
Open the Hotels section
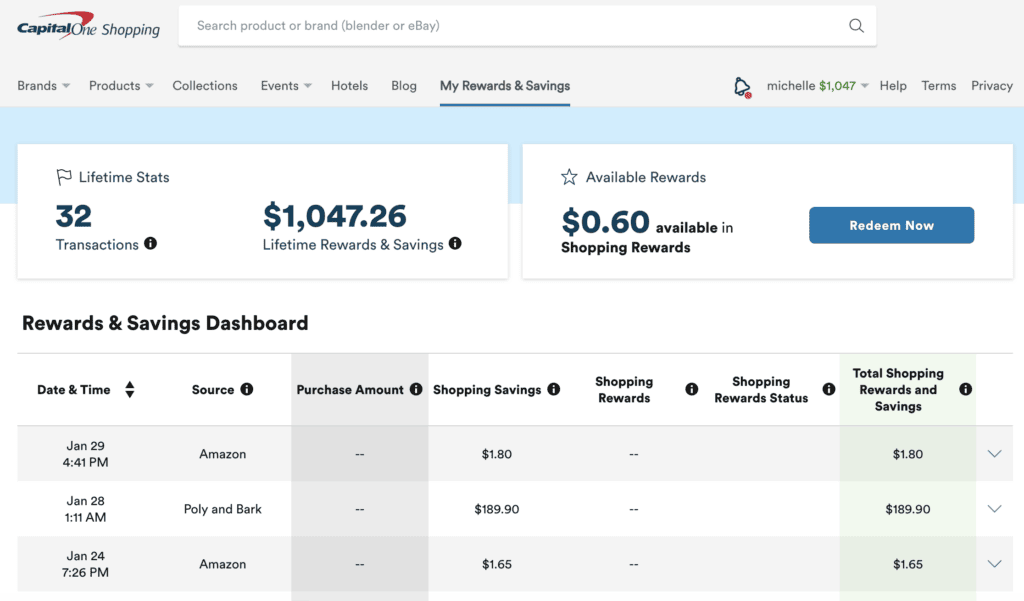(349, 86)
